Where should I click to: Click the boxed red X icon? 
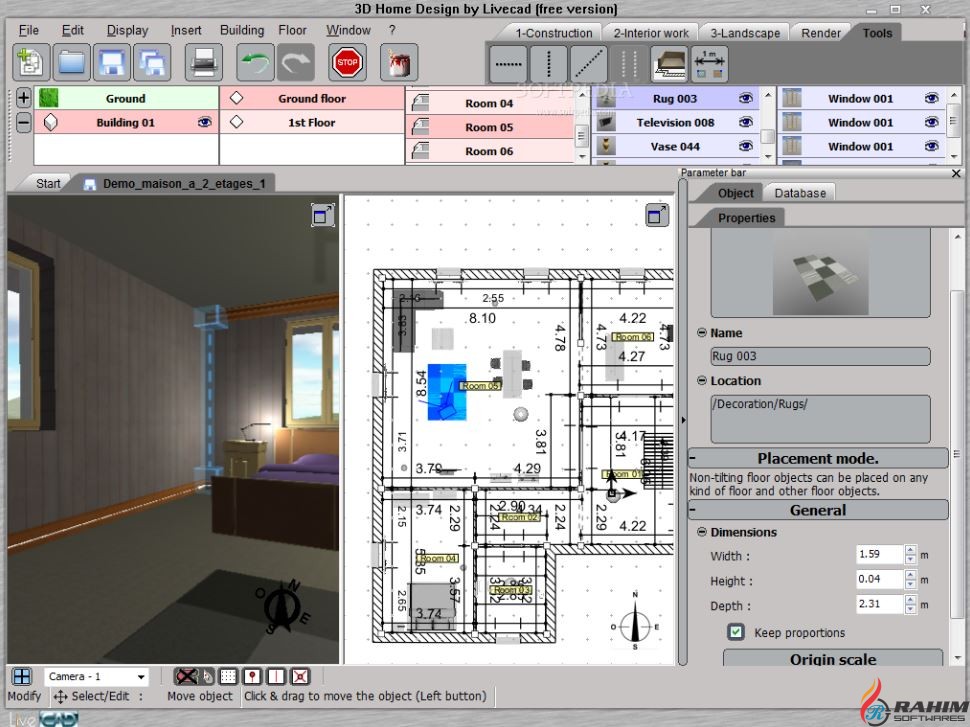point(300,676)
